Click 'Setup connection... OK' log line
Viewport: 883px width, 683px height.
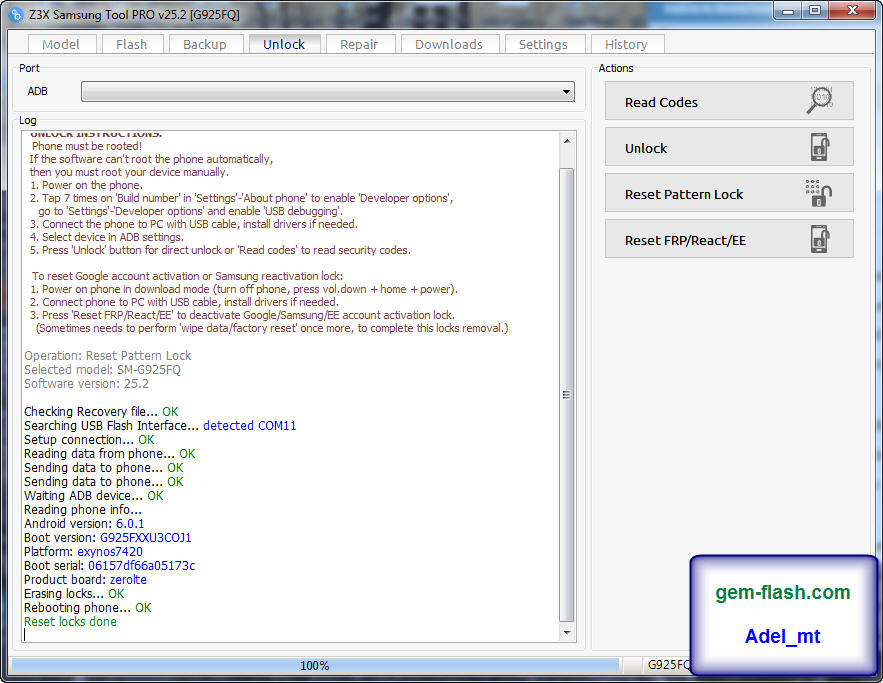click(x=89, y=440)
